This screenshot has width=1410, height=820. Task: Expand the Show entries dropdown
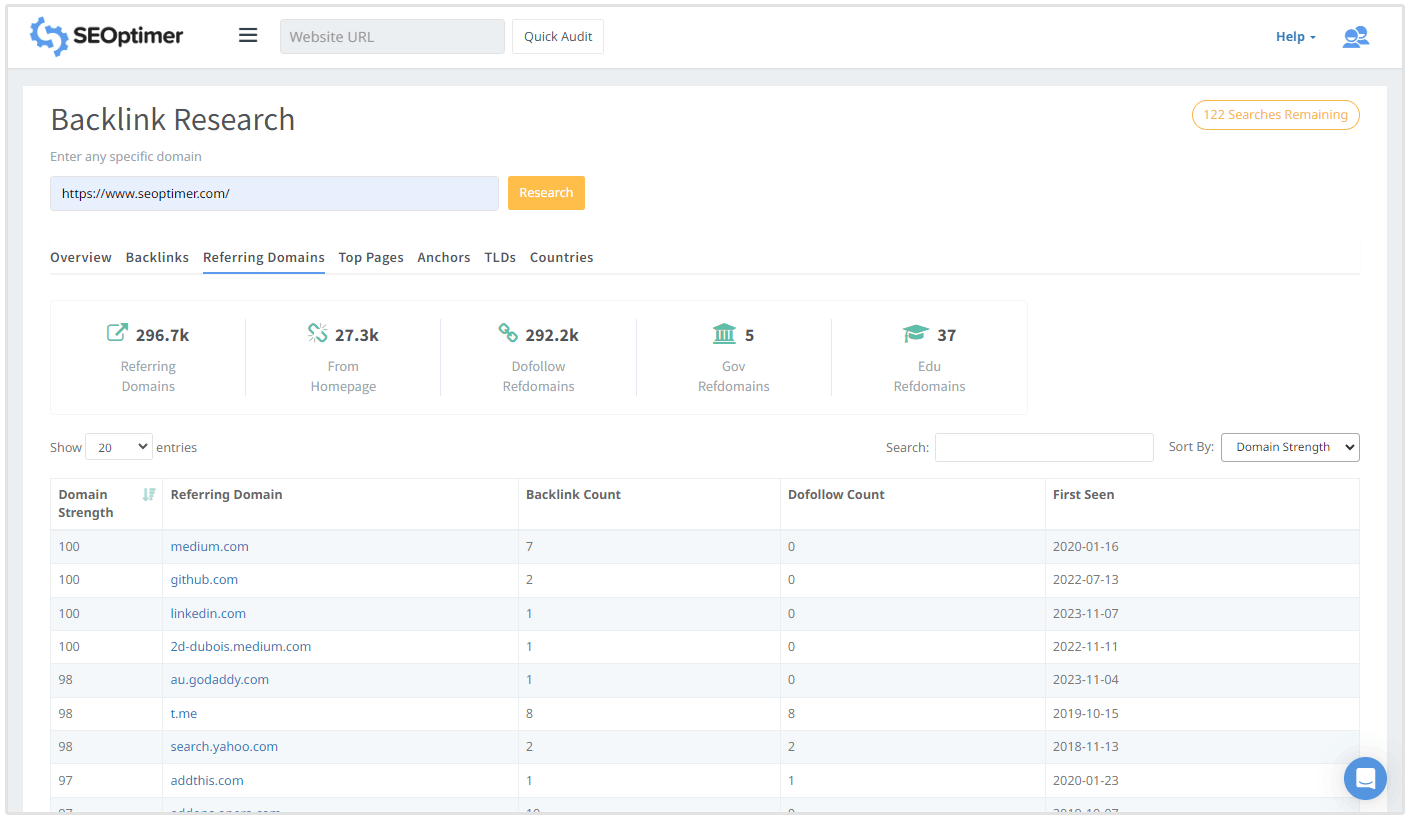tap(119, 447)
